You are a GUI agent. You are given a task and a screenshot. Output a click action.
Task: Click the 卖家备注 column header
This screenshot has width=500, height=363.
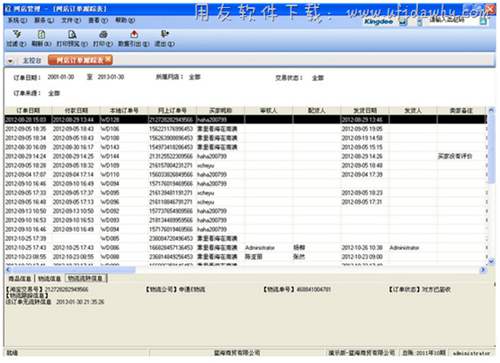(x=461, y=110)
